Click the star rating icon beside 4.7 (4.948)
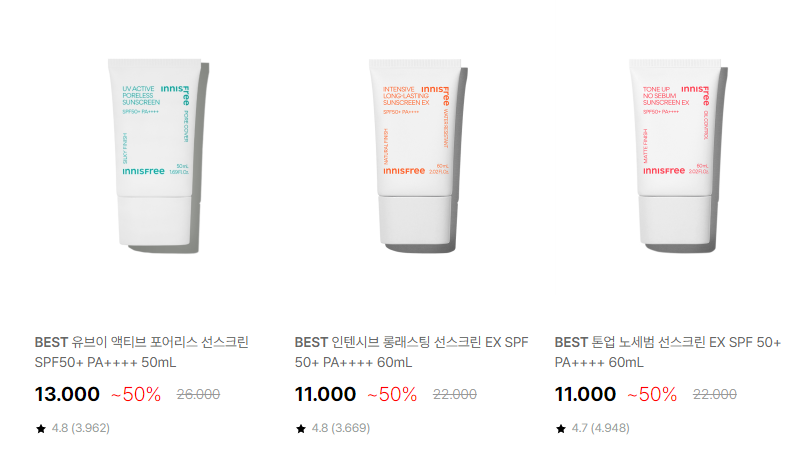Image resolution: width=804 pixels, height=468 pixels. click(561, 429)
